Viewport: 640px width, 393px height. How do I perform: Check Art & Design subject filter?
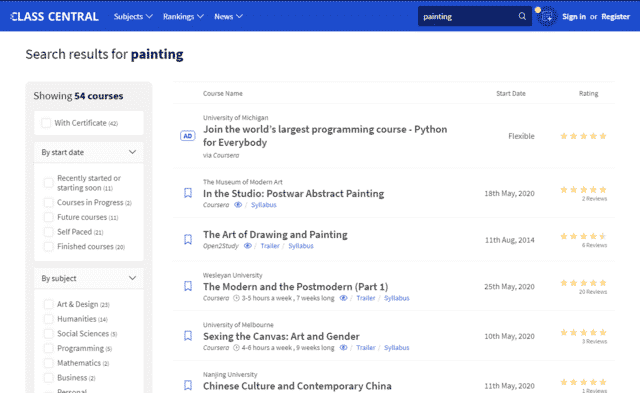click(x=49, y=304)
